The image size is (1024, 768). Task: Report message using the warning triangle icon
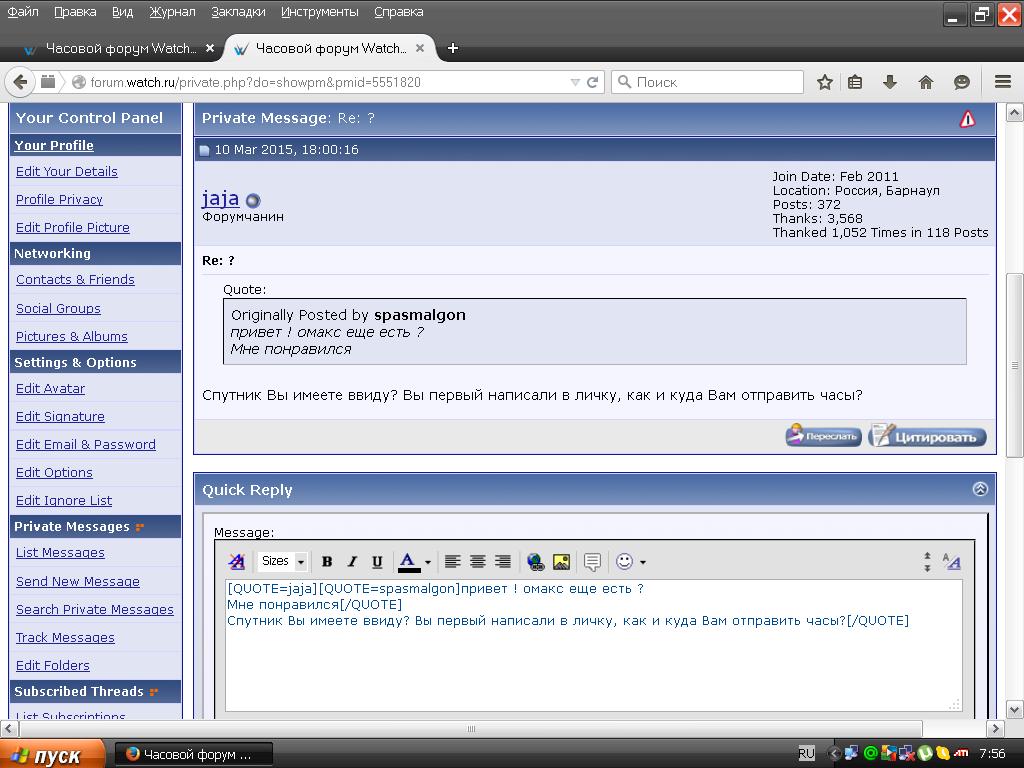[x=967, y=119]
